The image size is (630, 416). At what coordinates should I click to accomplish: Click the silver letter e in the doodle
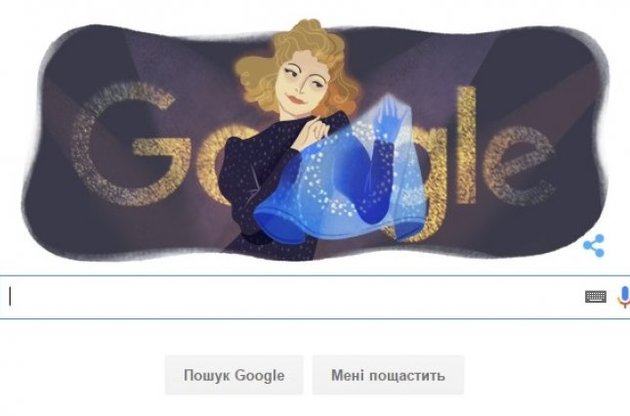(518, 166)
